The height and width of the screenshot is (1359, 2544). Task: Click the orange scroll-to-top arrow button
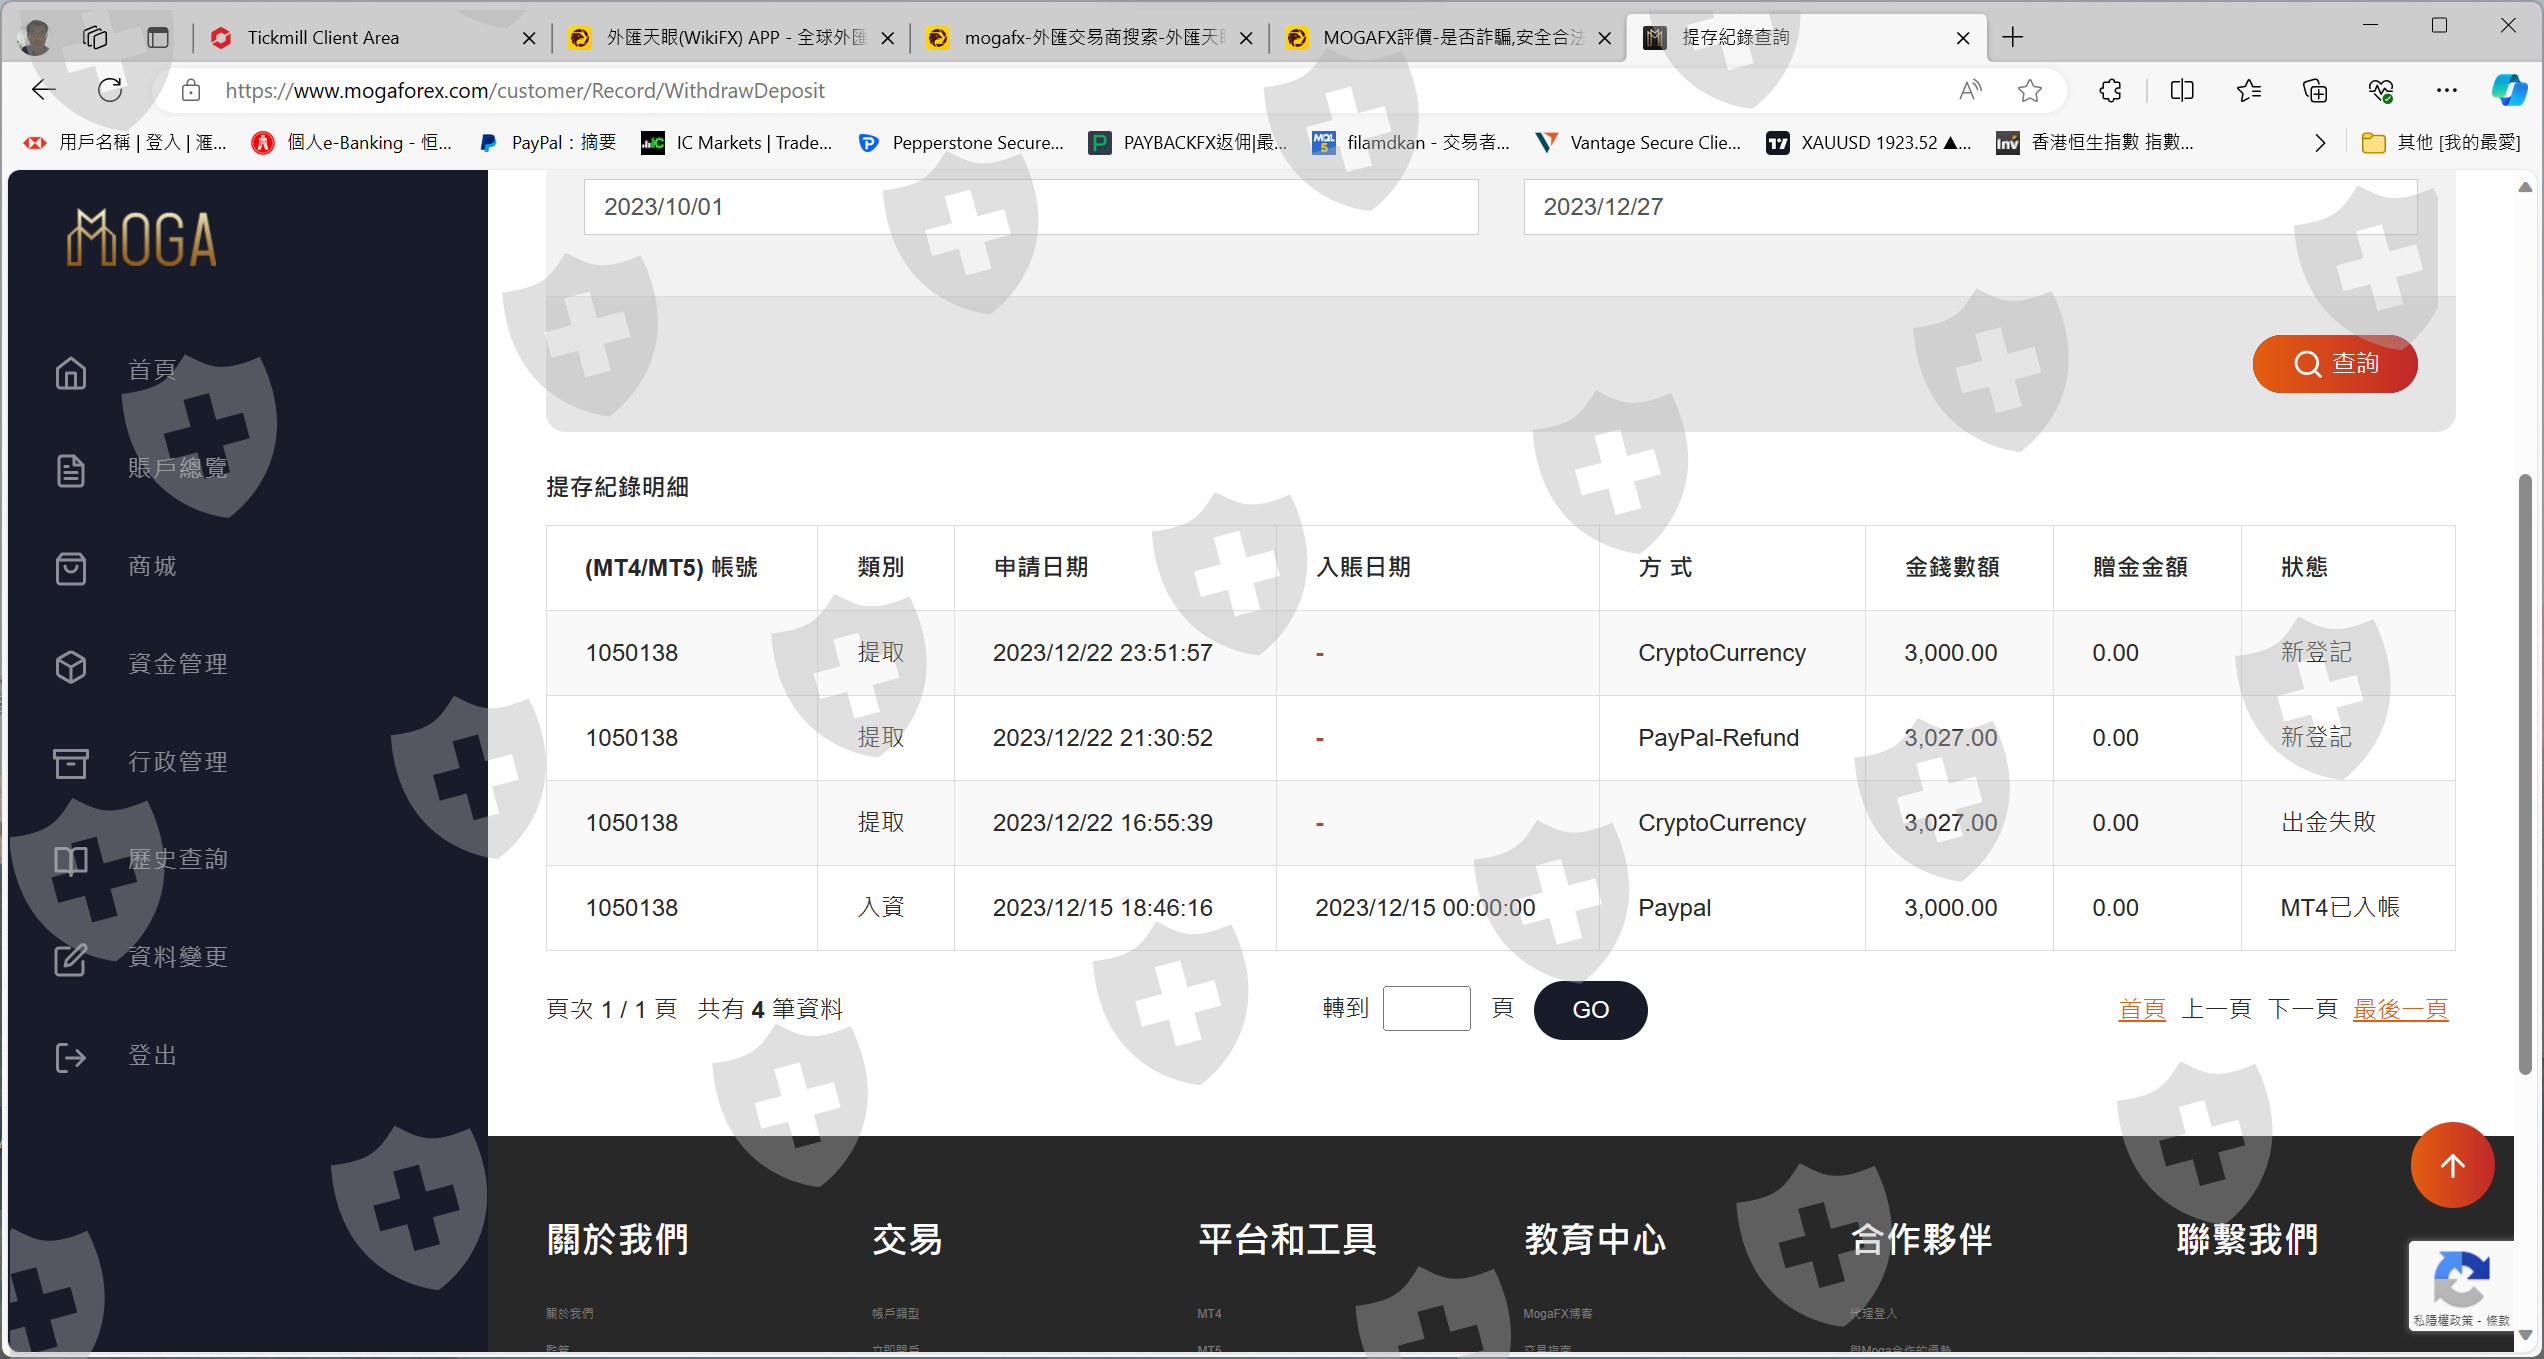click(2451, 1165)
